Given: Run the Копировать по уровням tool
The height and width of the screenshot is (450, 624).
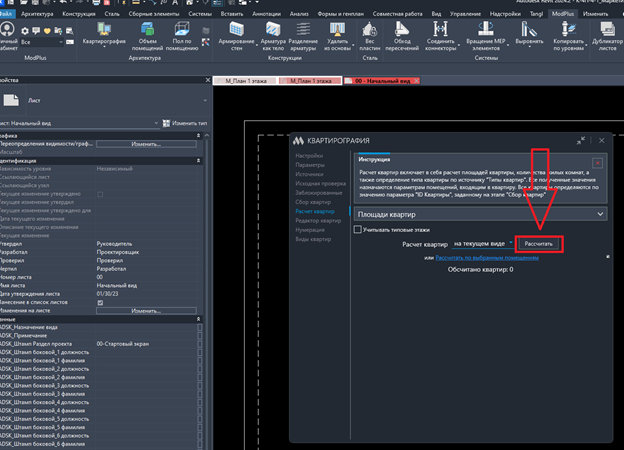Looking at the screenshot, I should 568,37.
